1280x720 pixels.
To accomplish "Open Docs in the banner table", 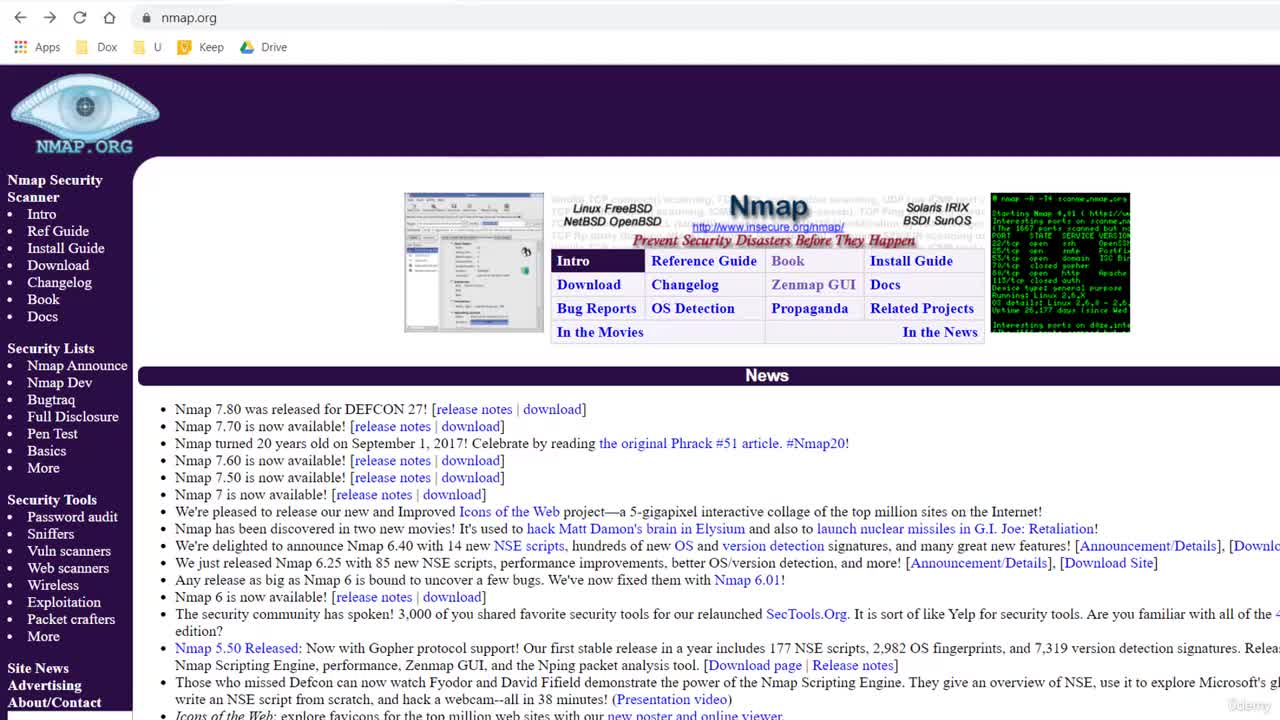I will [885, 285].
